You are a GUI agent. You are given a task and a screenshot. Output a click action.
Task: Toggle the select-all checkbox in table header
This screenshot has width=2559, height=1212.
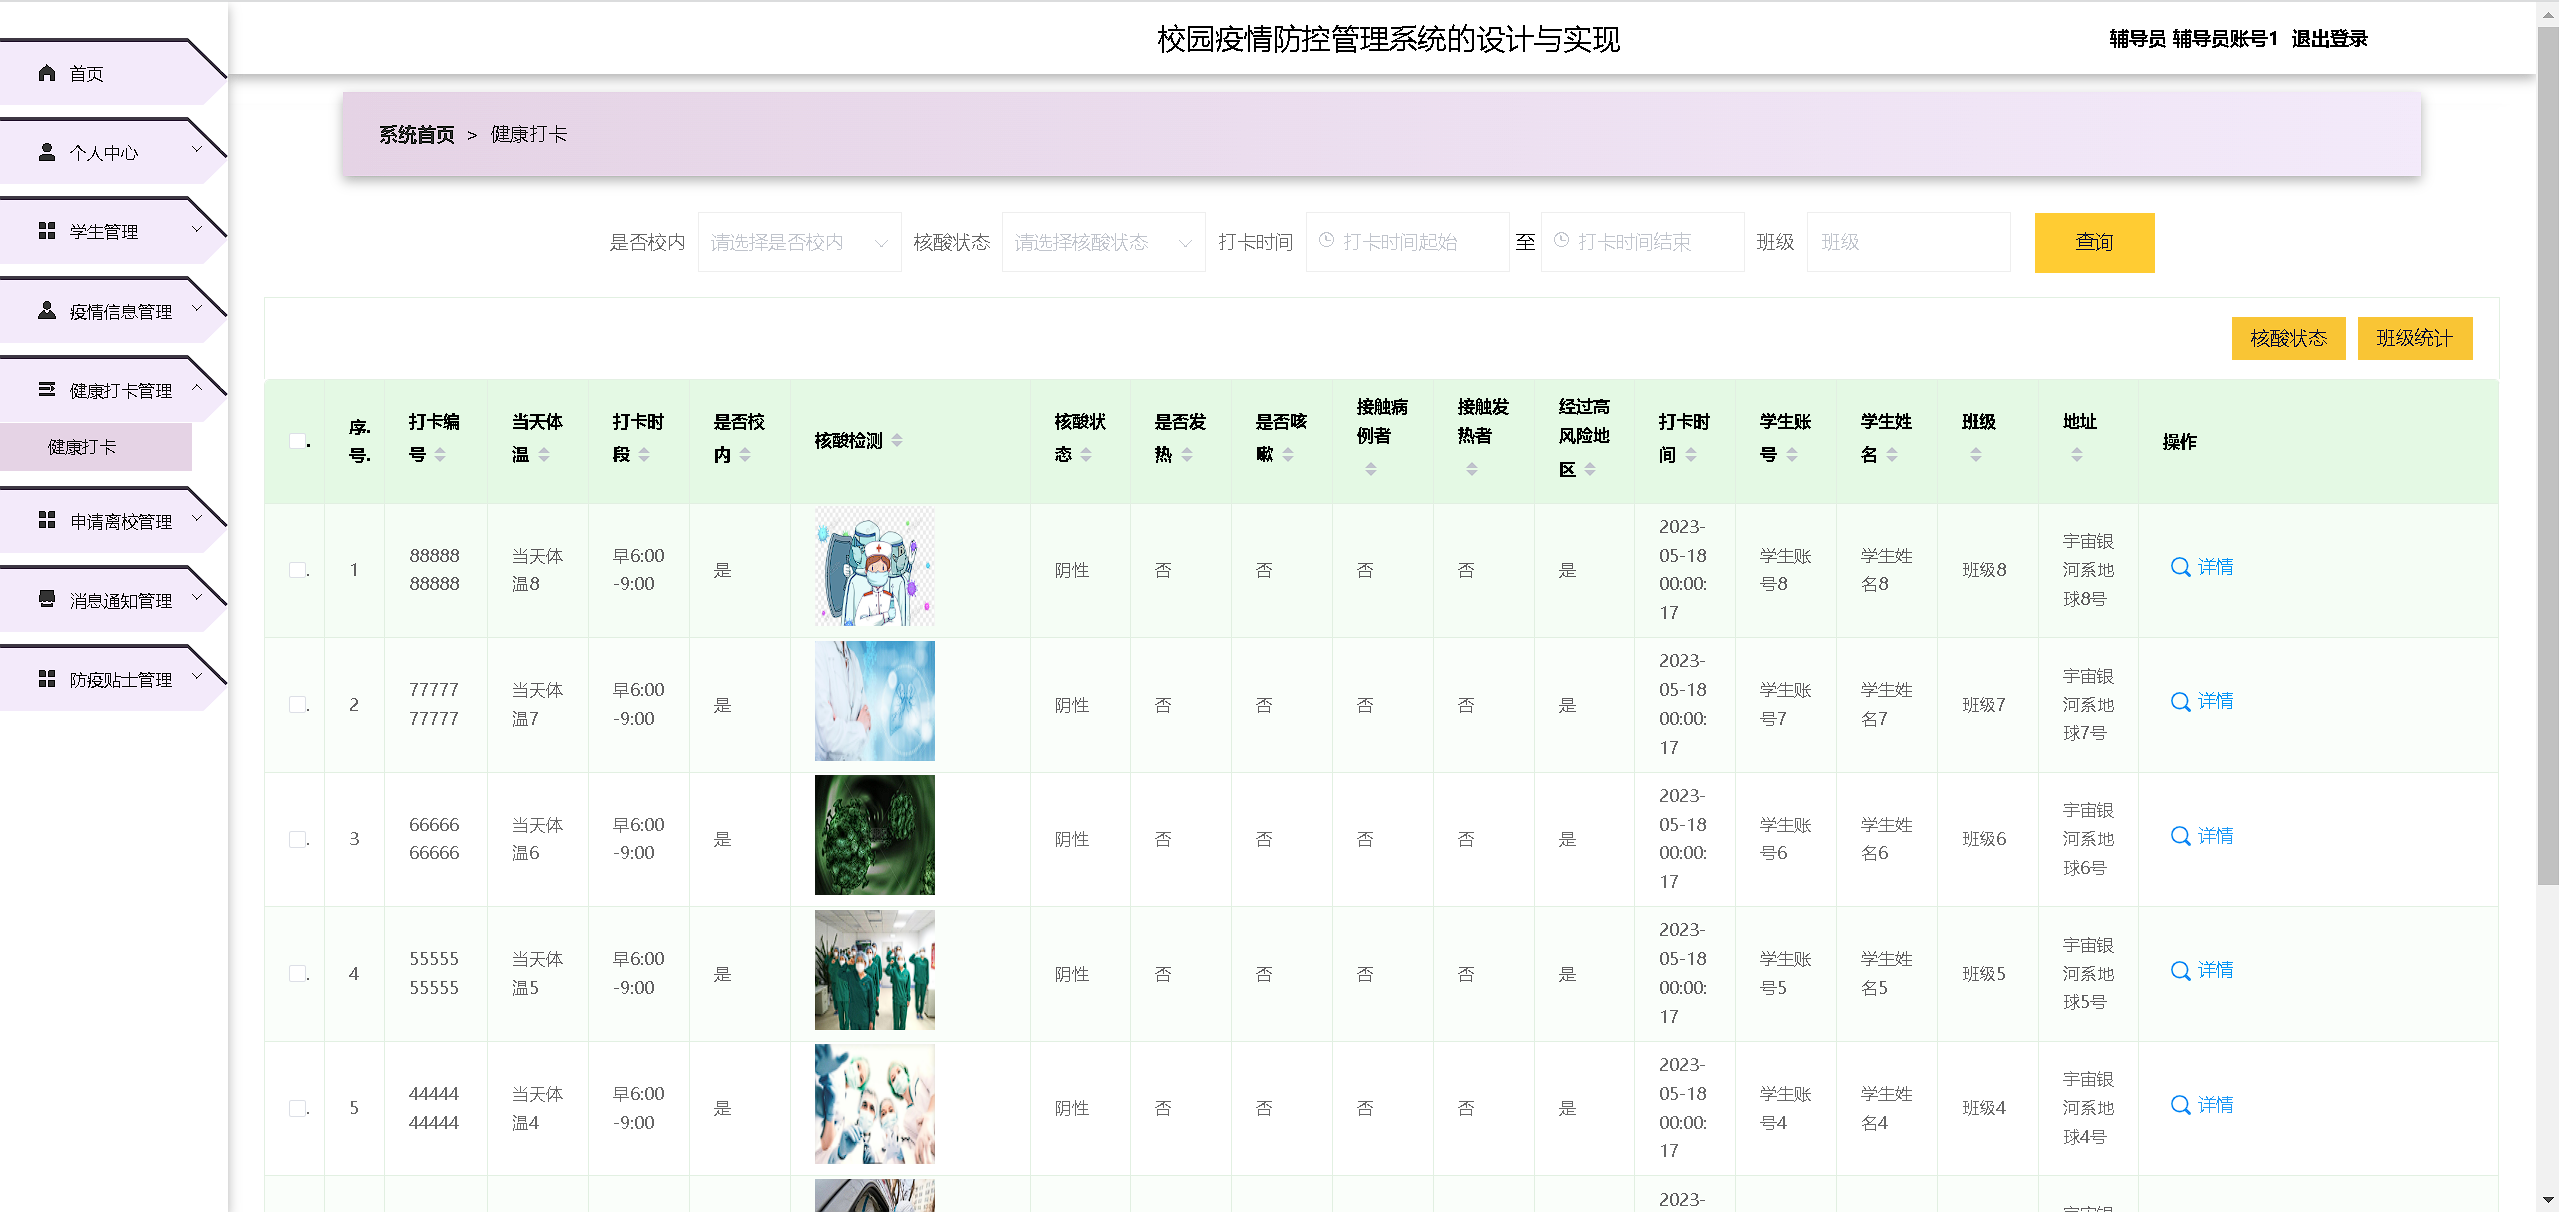[x=297, y=441]
